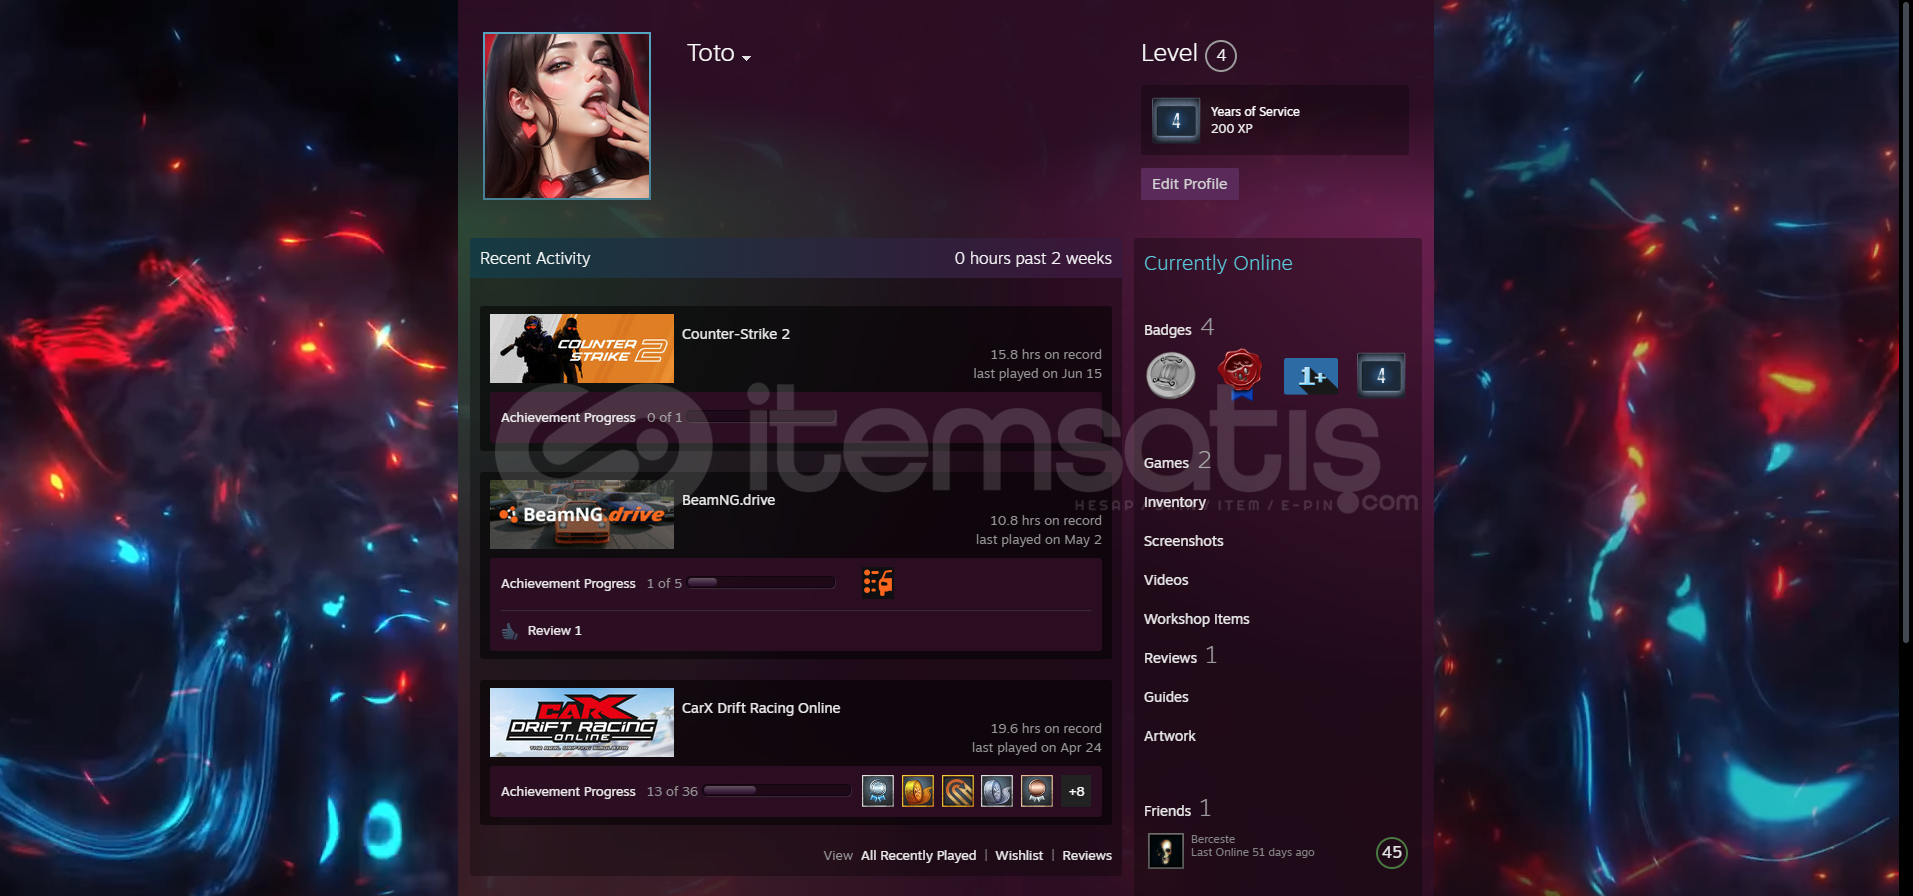Open the Workshop Items link

click(1197, 619)
